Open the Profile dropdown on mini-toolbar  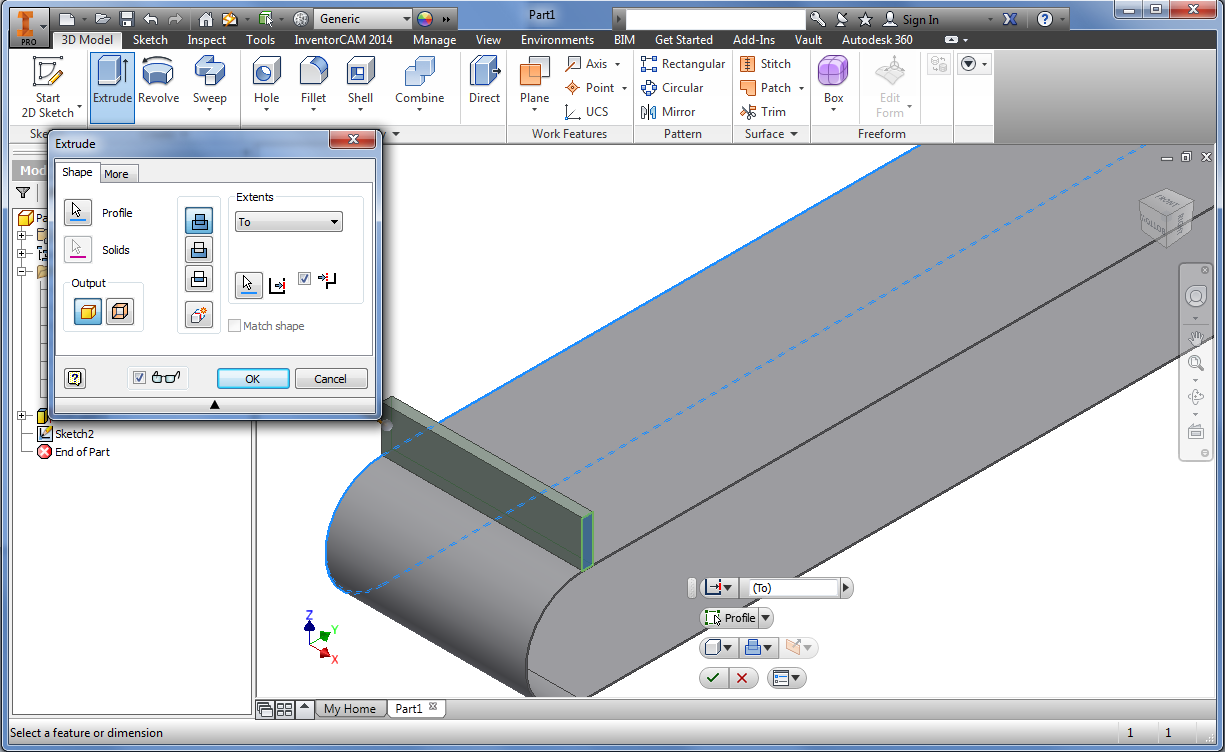coord(765,618)
